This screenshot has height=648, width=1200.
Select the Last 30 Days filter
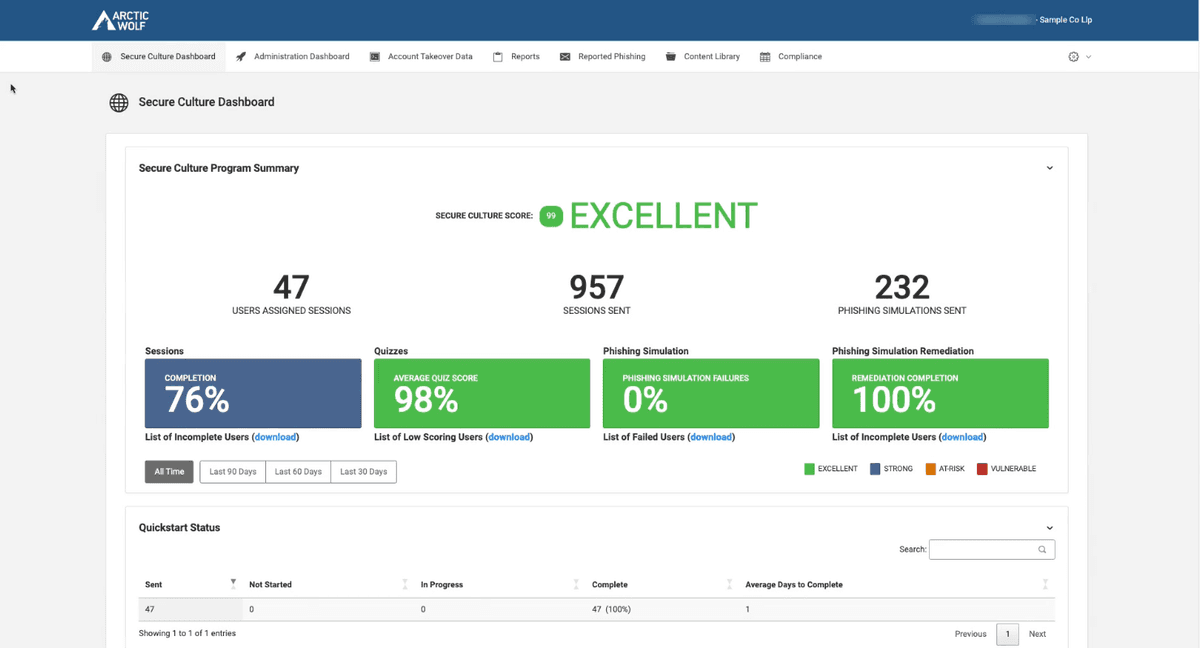363,472
